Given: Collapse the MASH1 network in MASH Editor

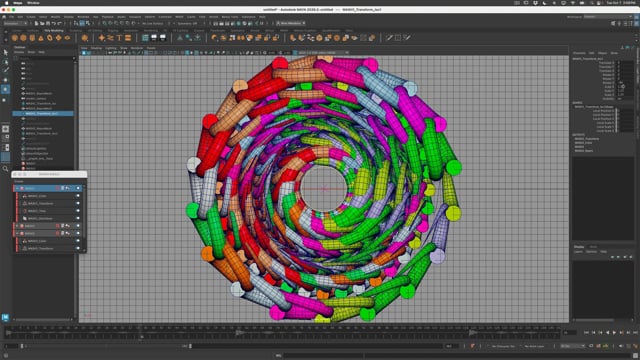Looking at the screenshot, I should click(x=17, y=188).
